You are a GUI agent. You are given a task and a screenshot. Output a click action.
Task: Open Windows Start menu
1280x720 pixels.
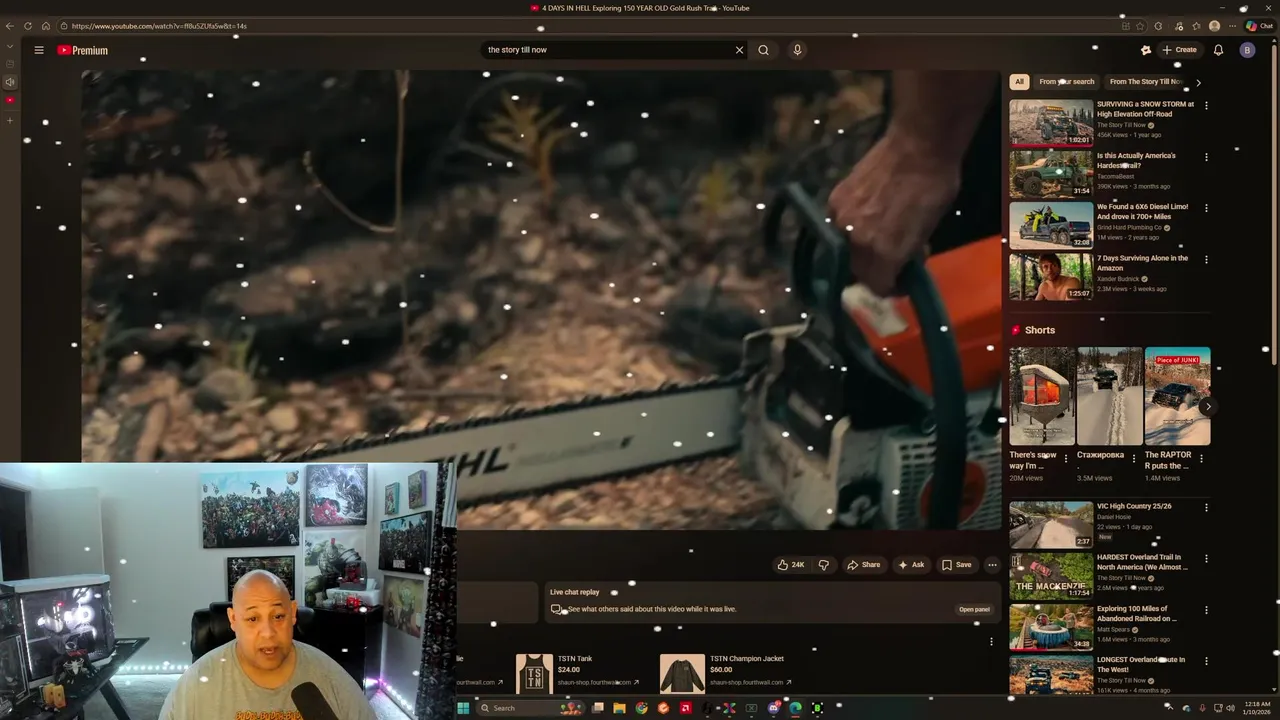tap(463, 708)
